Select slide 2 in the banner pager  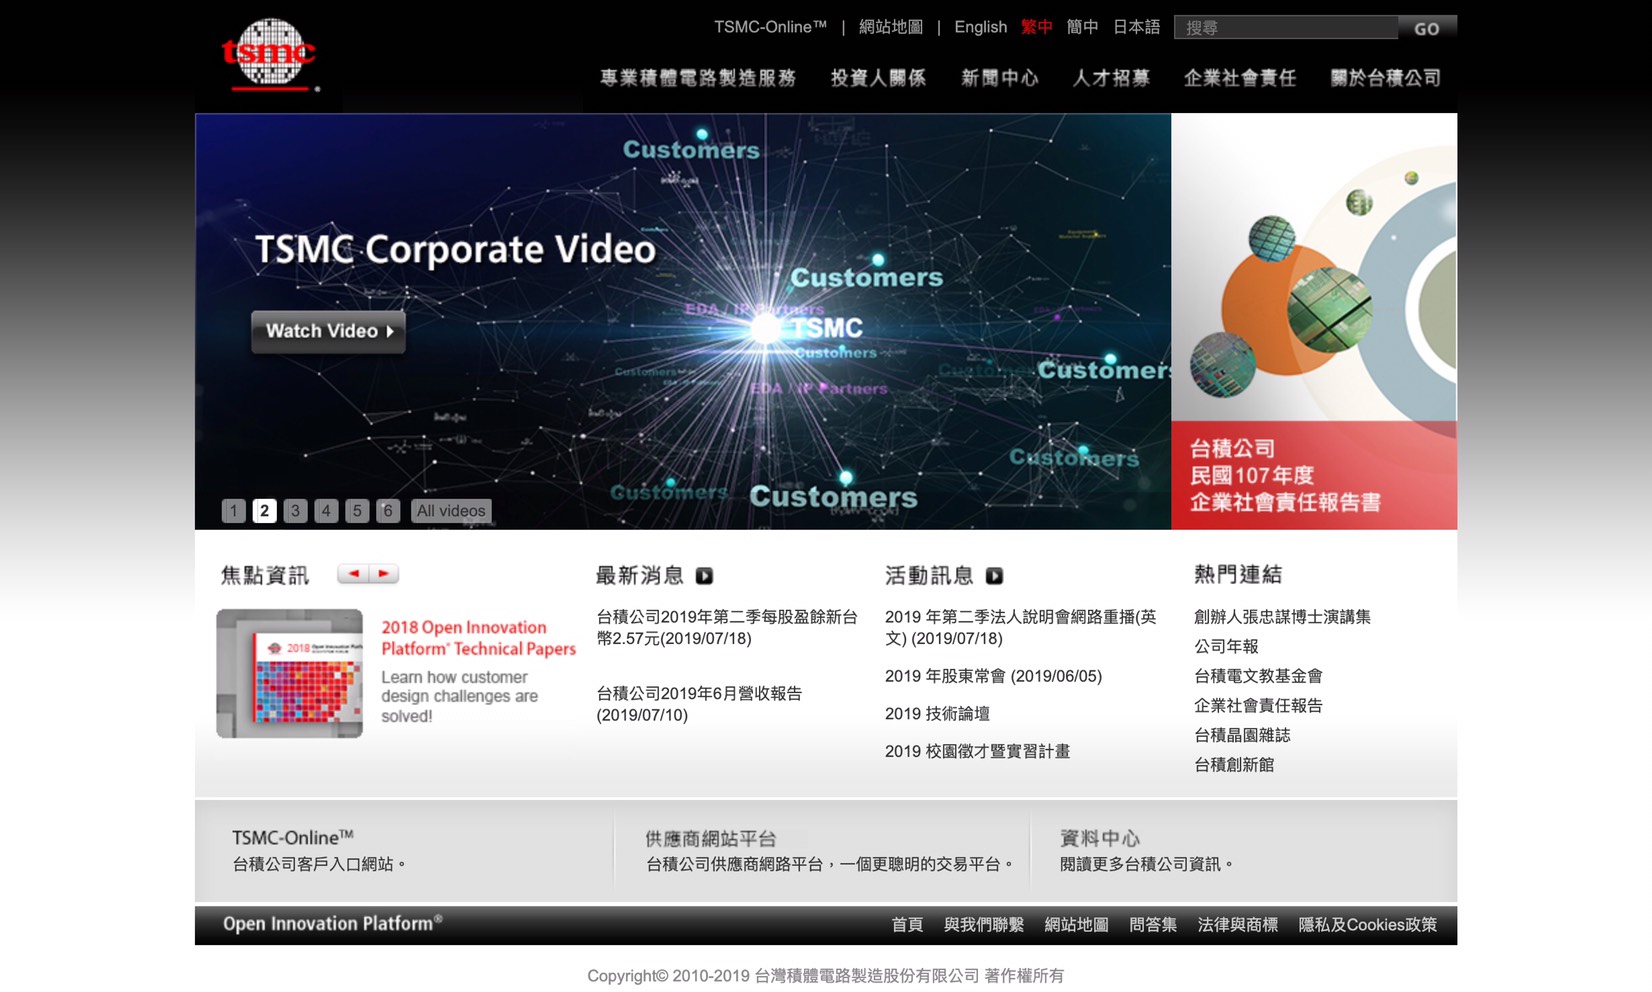264,511
